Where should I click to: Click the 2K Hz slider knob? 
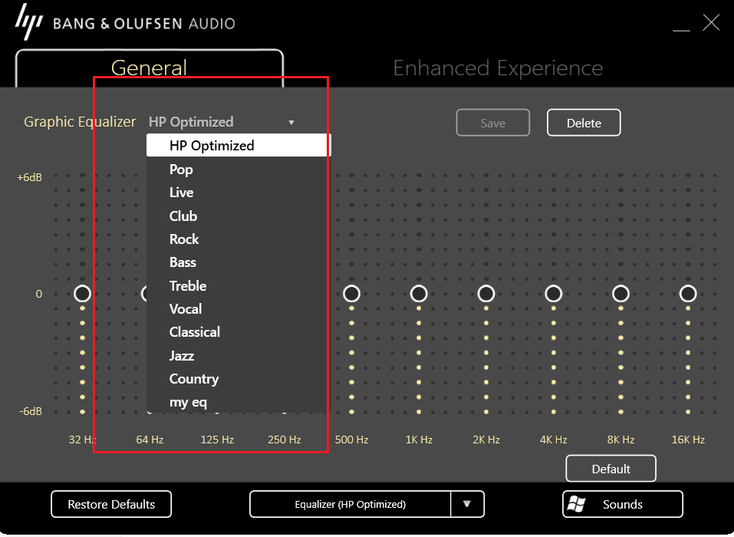click(486, 294)
